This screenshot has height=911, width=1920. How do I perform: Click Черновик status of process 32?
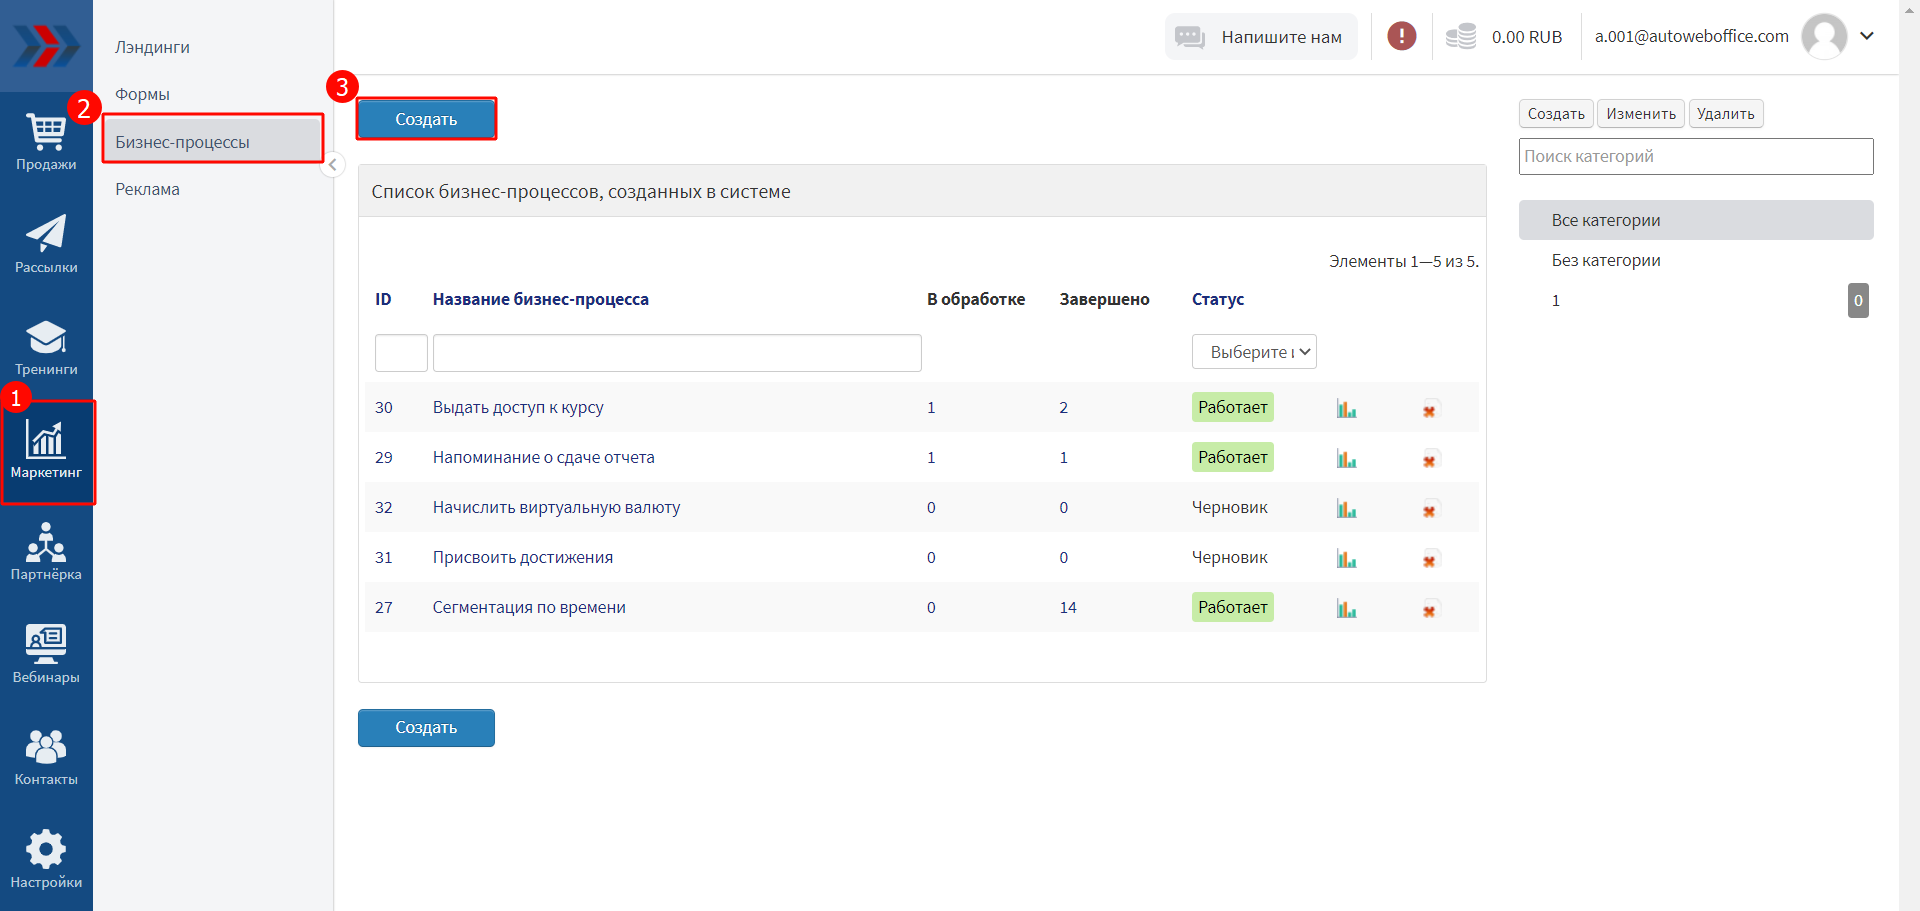[x=1229, y=507]
